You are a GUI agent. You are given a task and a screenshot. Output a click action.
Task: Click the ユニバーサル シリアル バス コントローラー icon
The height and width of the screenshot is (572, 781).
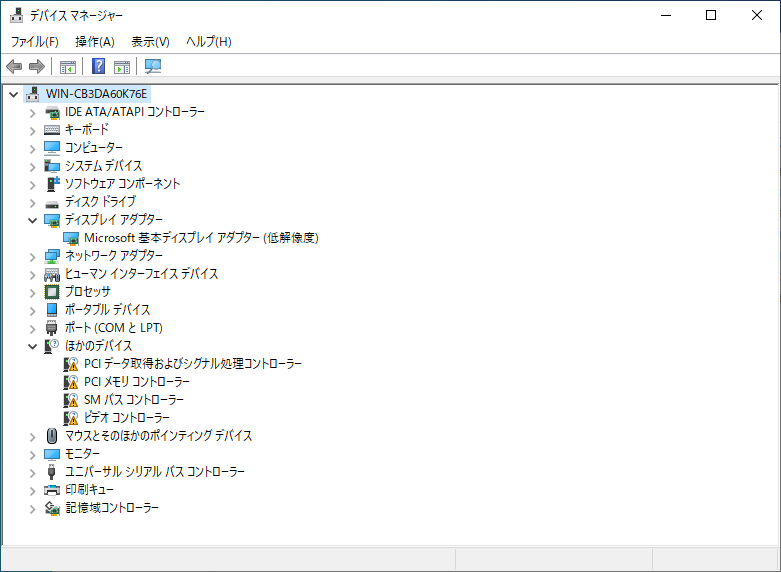coord(51,472)
